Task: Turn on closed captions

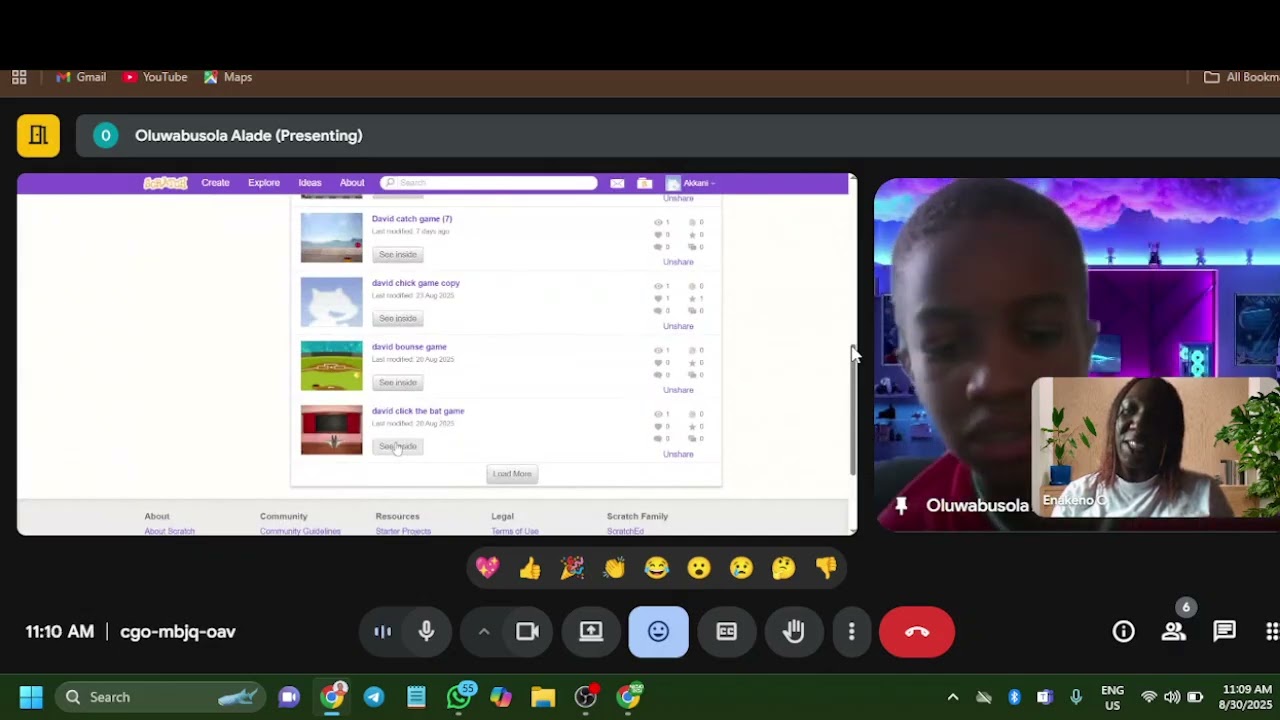Action: pyautogui.click(x=726, y=631)
